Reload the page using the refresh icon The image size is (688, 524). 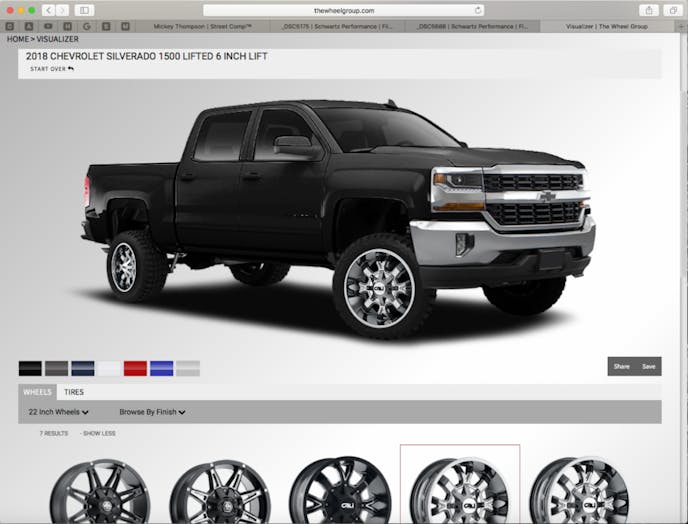478,10
